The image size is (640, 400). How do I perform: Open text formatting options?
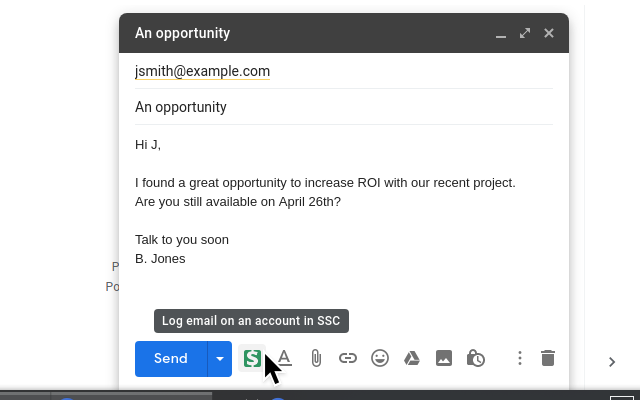tap(284, 358)
